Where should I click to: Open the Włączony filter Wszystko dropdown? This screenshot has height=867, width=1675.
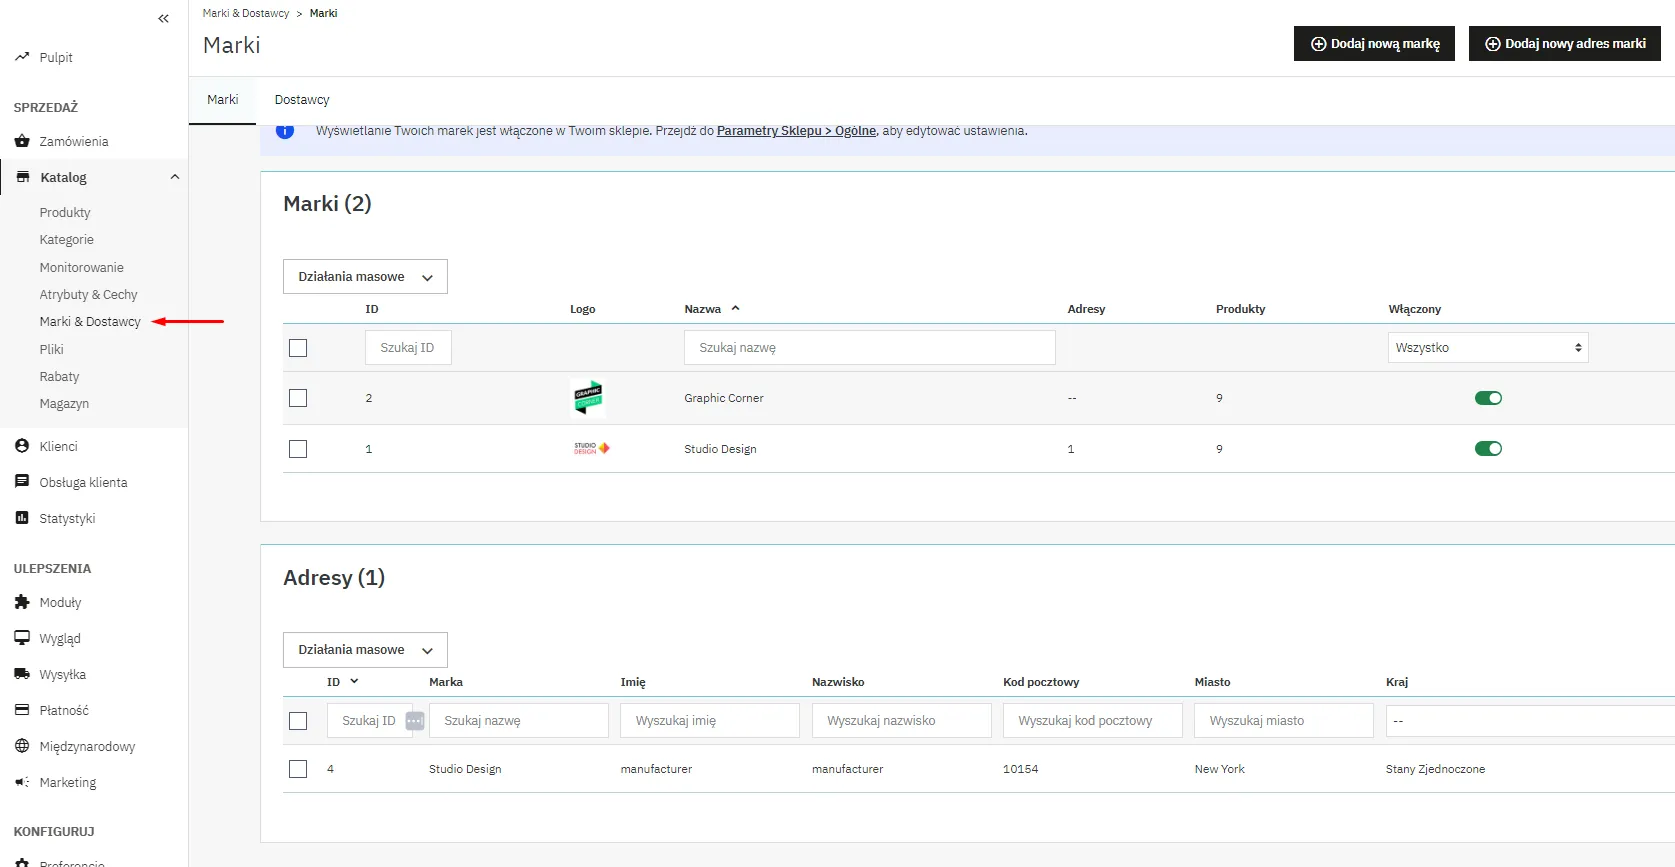[x=1488, y=348]
